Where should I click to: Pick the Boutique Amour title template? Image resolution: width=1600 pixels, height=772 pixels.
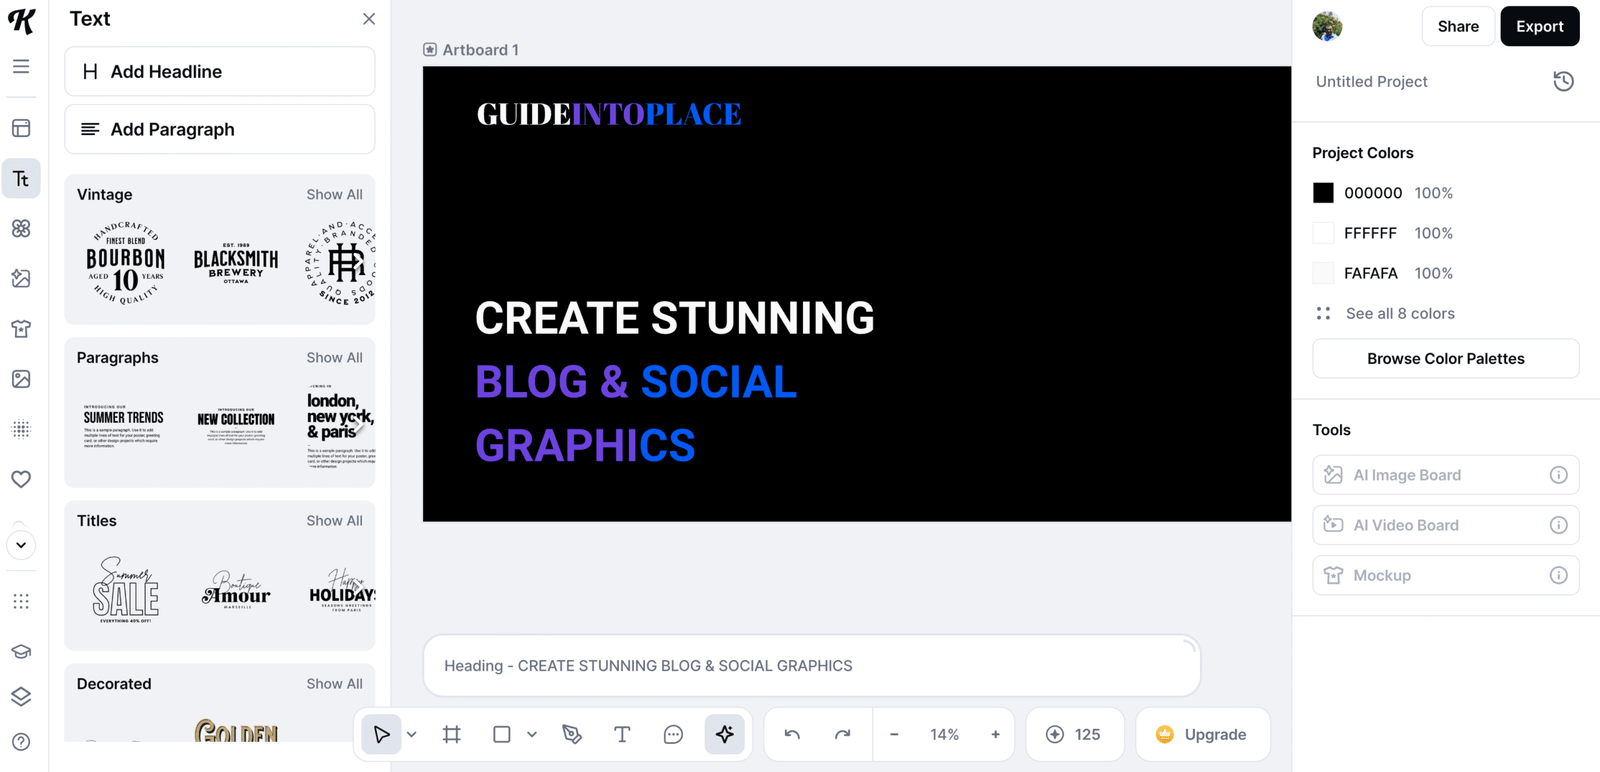click(x=236, y=591)
